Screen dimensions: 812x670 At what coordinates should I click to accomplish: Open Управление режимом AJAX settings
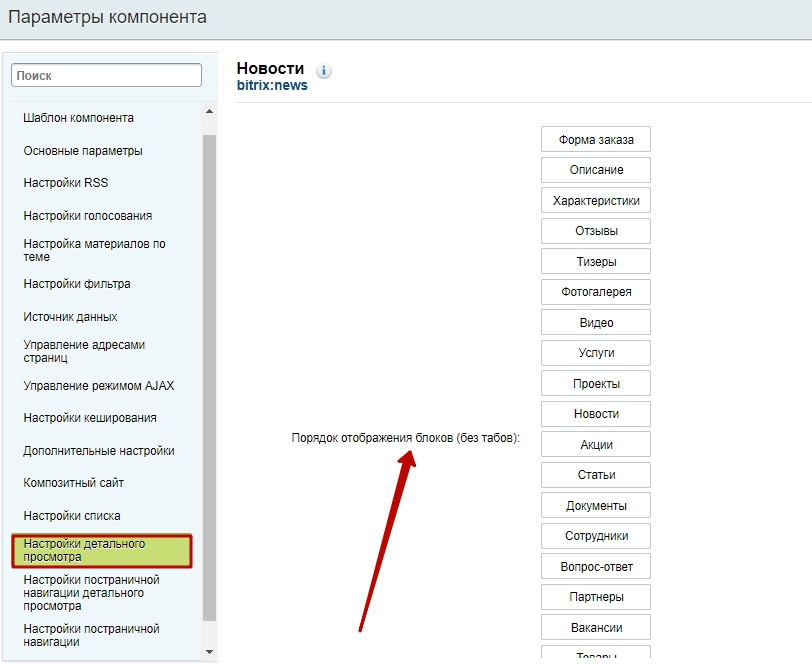98,386
